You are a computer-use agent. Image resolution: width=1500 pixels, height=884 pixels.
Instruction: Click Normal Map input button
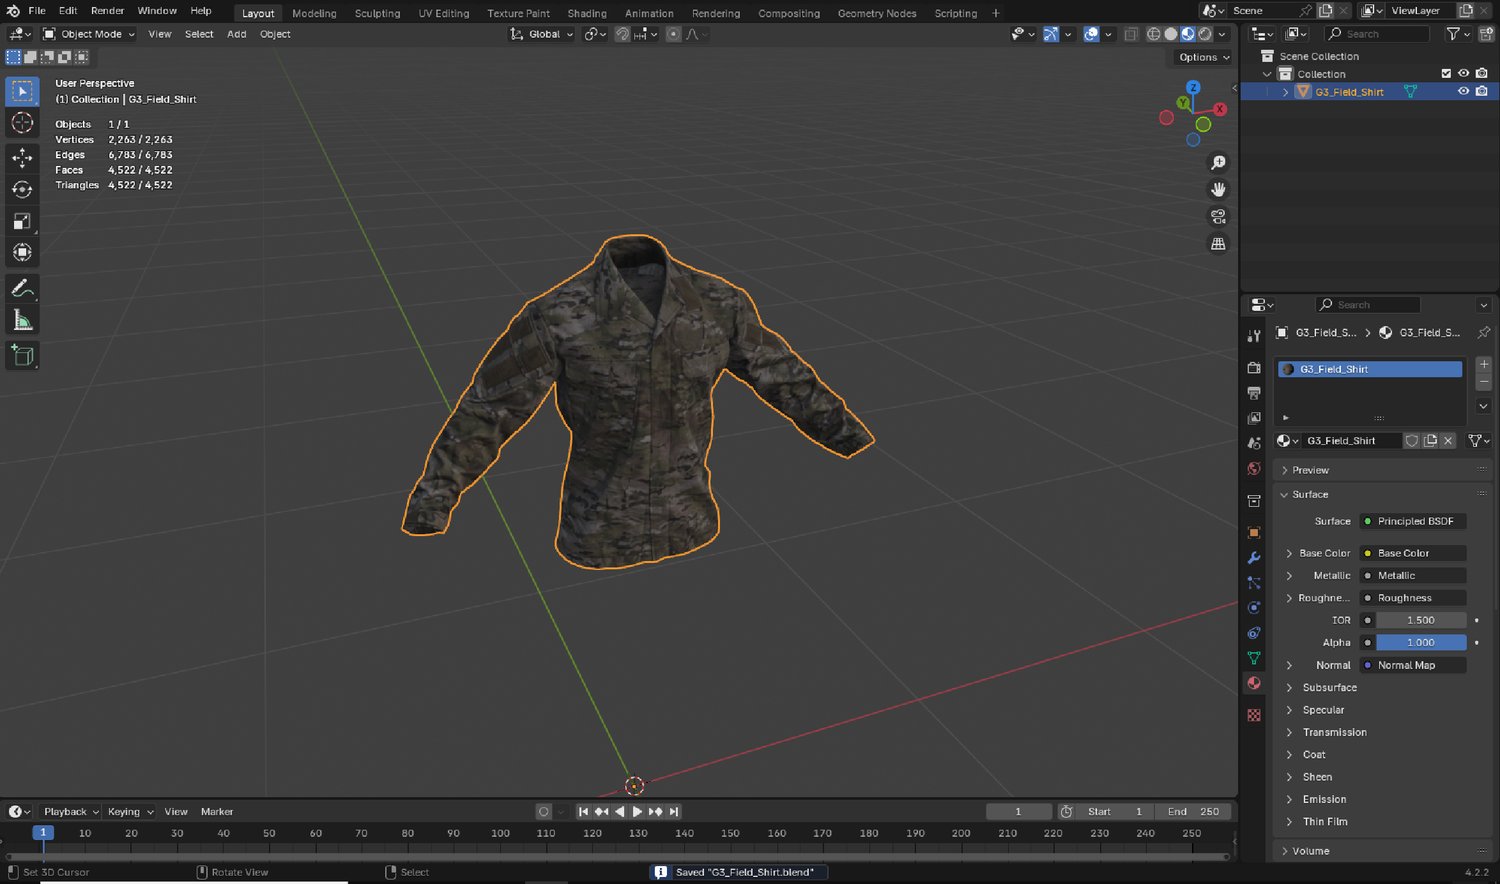point(1412,665)
